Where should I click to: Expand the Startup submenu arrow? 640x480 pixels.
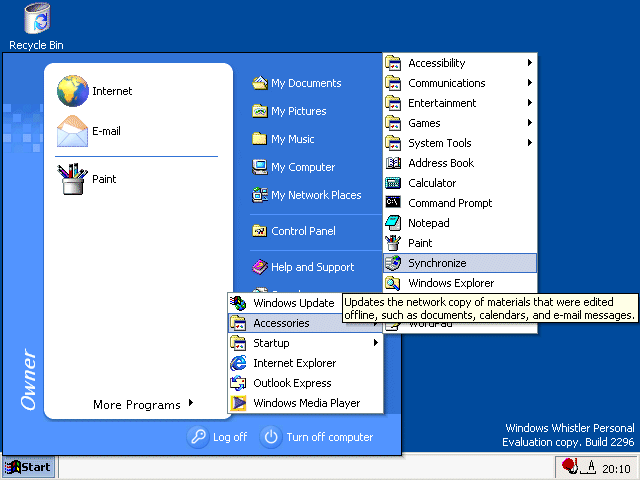[x=376, y=342]
